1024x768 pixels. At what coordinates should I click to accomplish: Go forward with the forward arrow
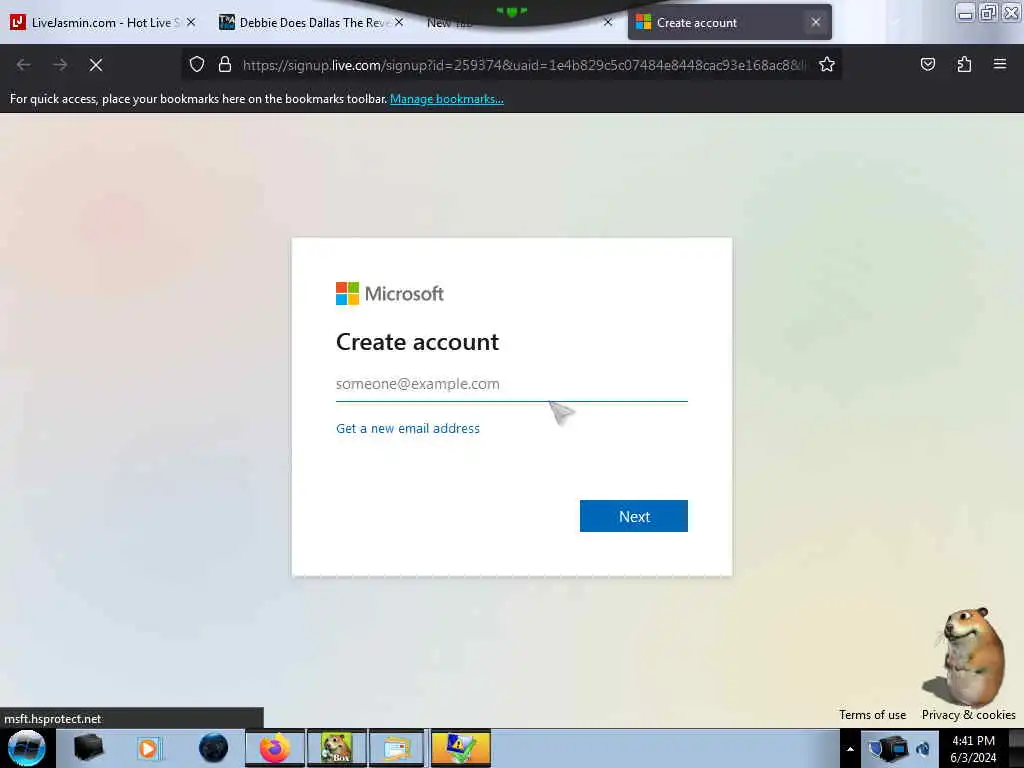(60, 65)
